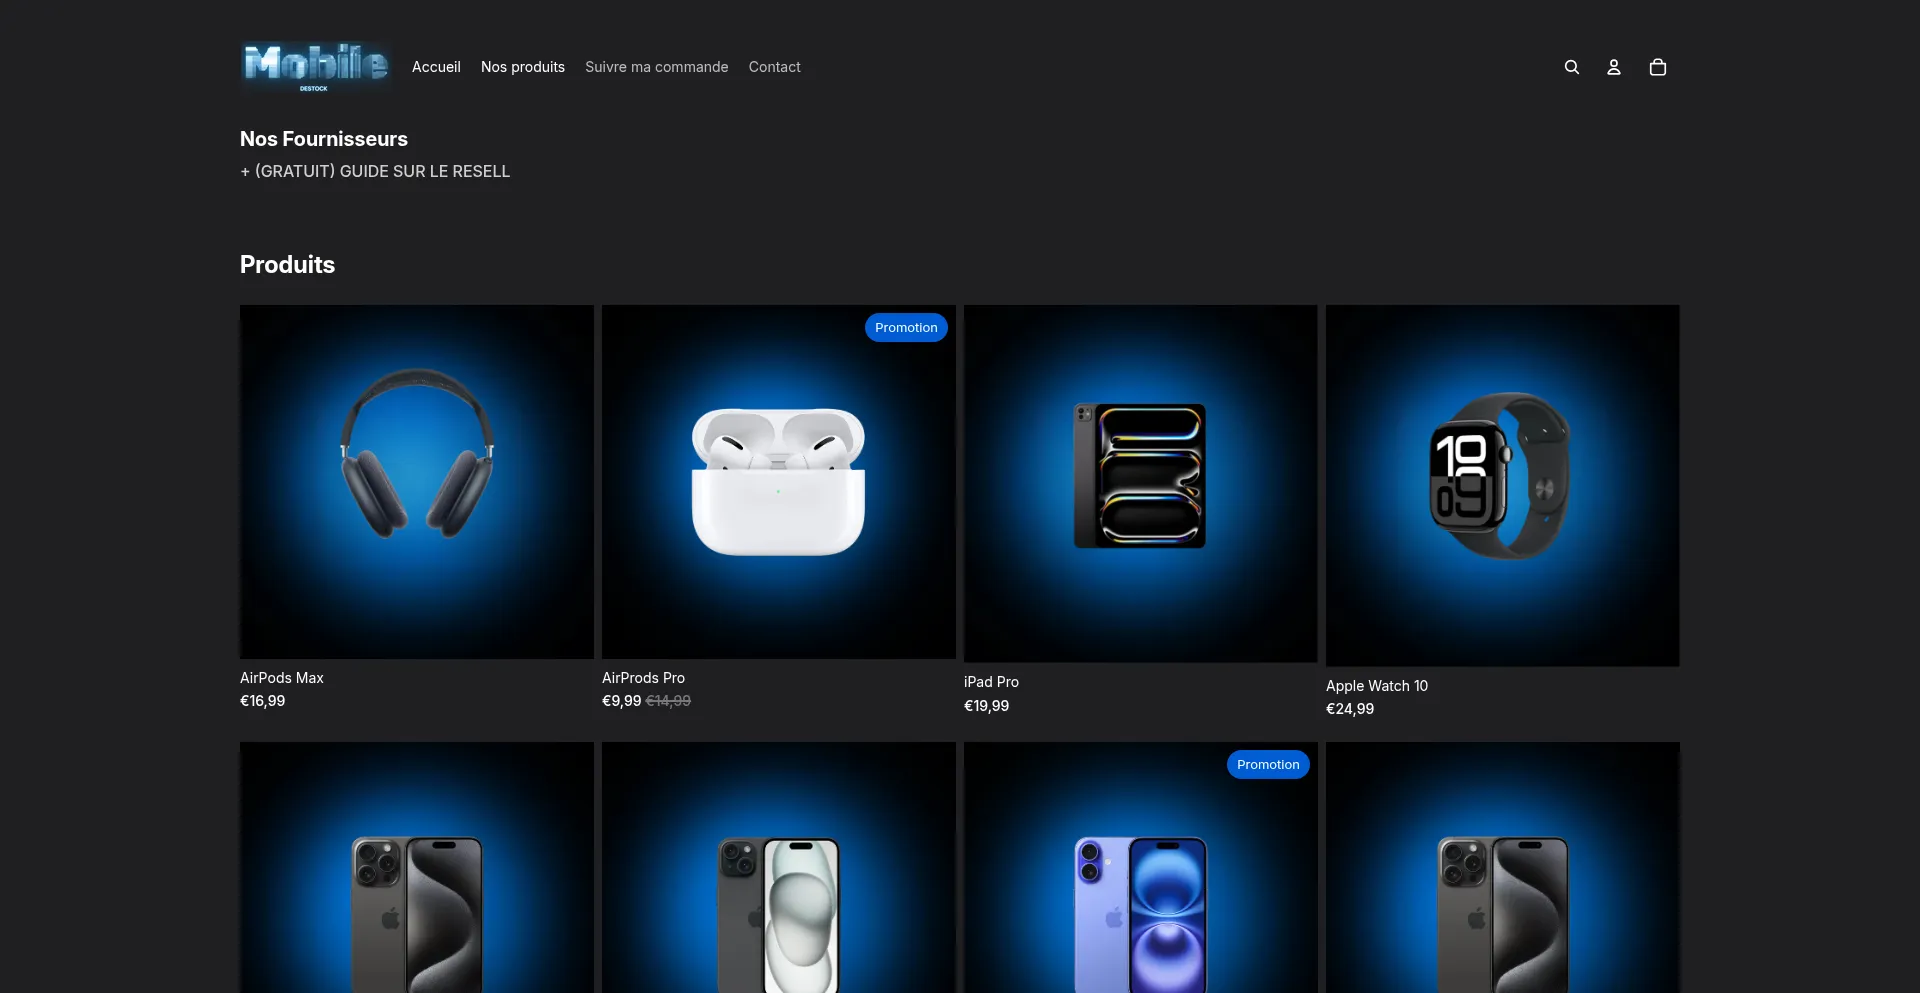
Task: Click the Apple Watch 10 product title
Action: [x=1377, y=686]
